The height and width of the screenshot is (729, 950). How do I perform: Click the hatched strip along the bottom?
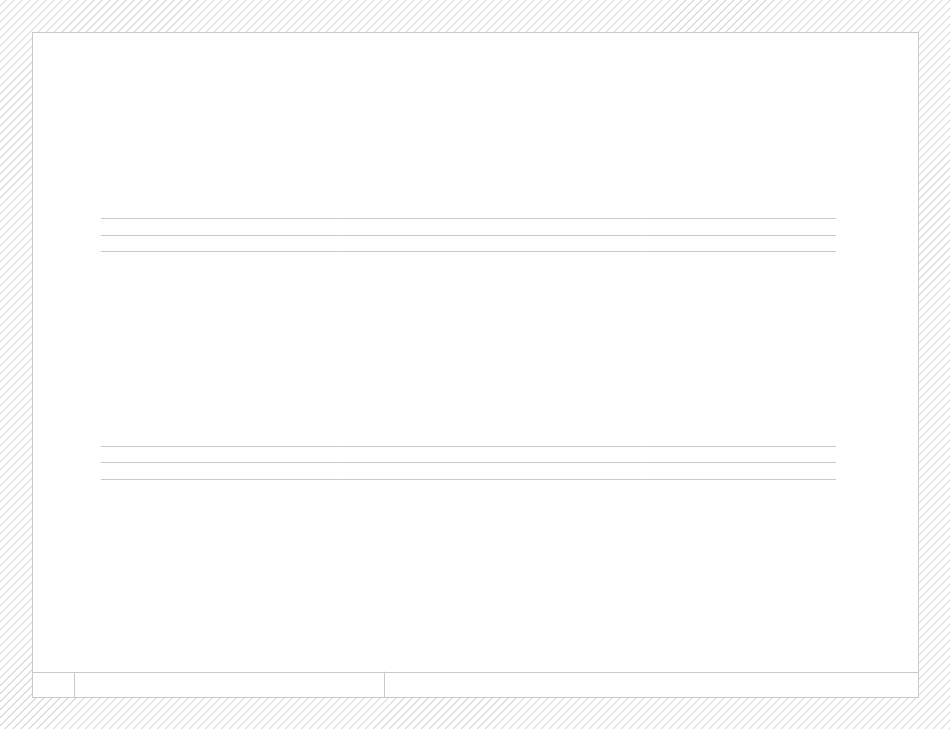[x=475, y=713]
